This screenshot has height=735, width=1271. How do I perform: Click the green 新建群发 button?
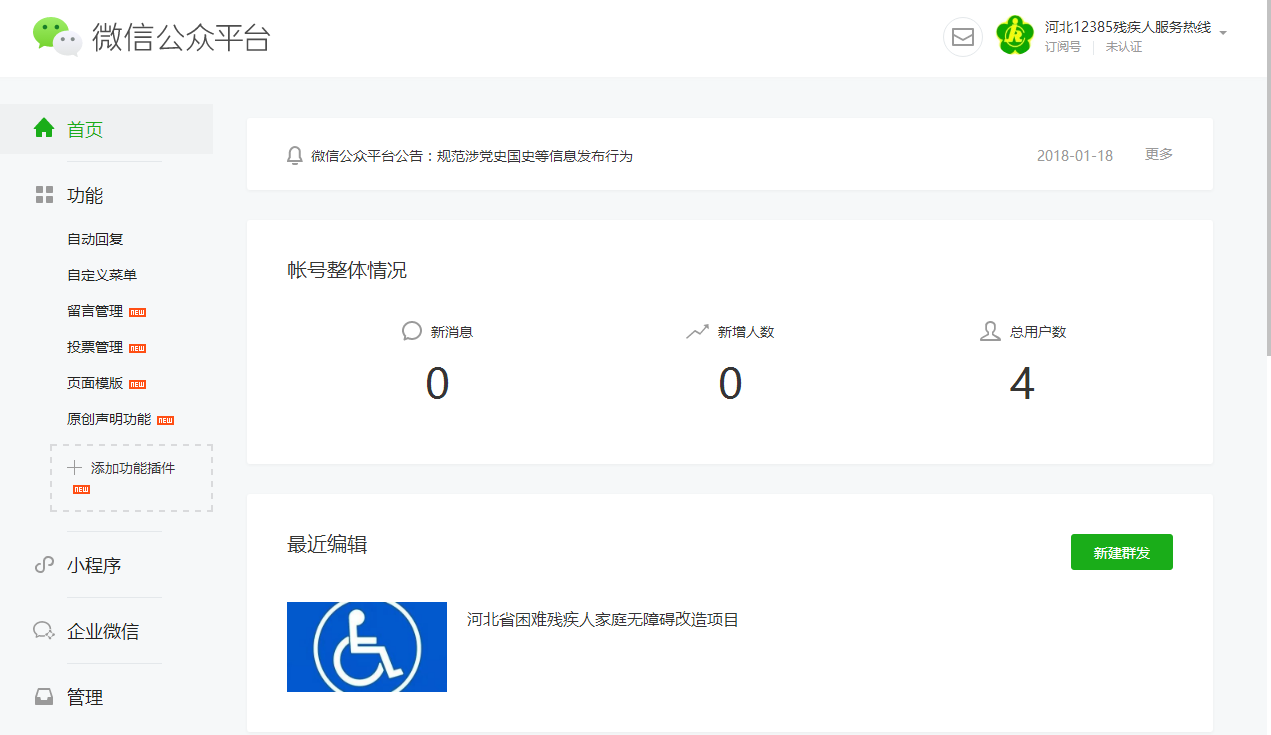pos(1121,552)
